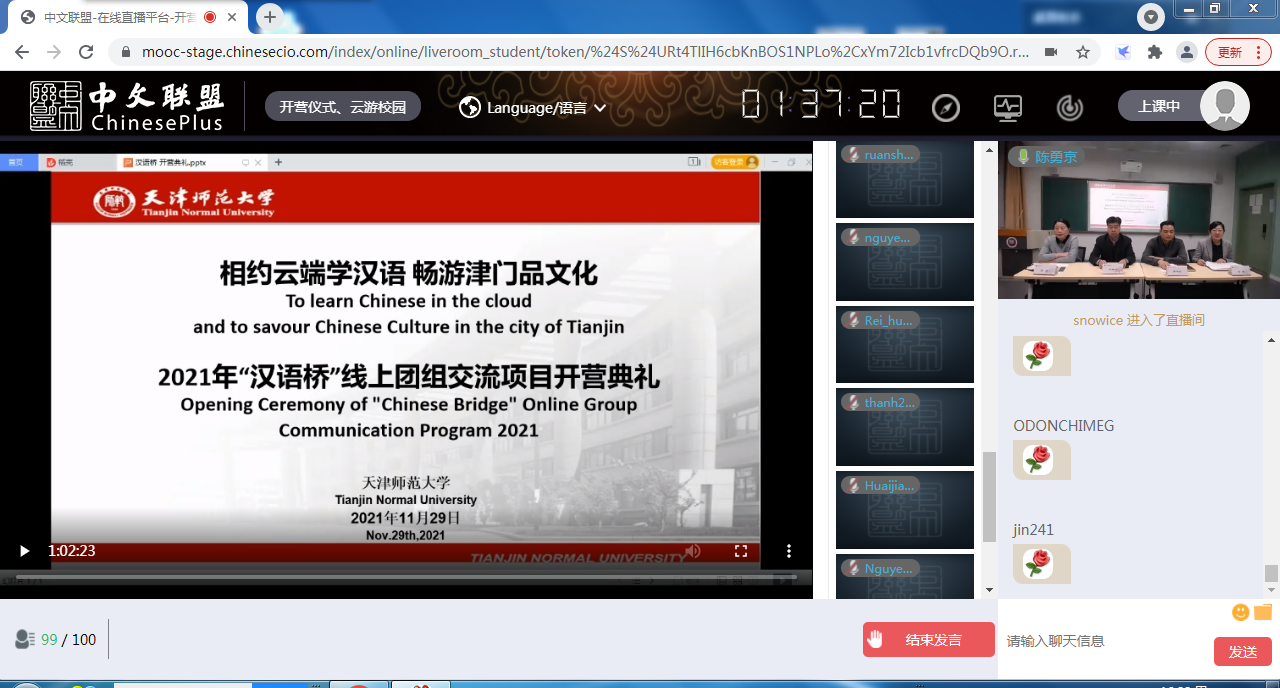1280x688 pixels.
Task: Click the 结束发言 end speaking button
Action: [x=928, y=640]
